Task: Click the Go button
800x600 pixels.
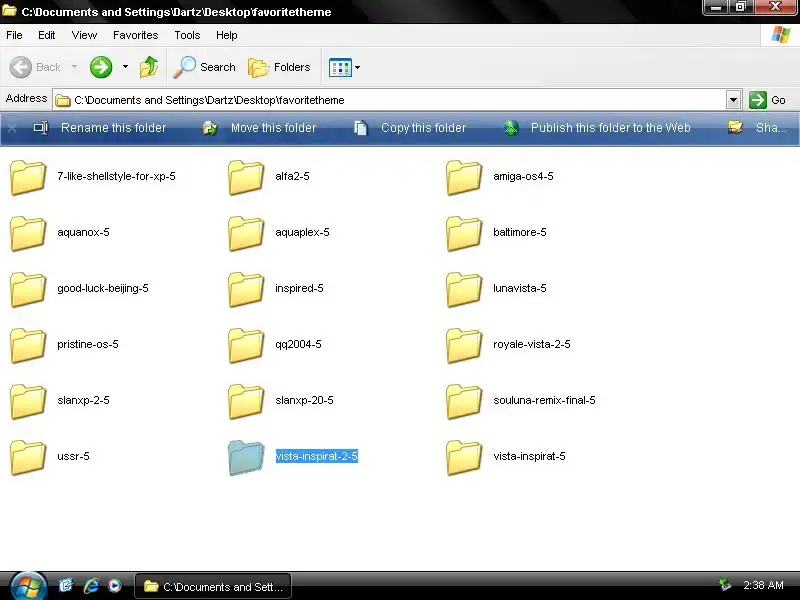Action: (768, 100)
